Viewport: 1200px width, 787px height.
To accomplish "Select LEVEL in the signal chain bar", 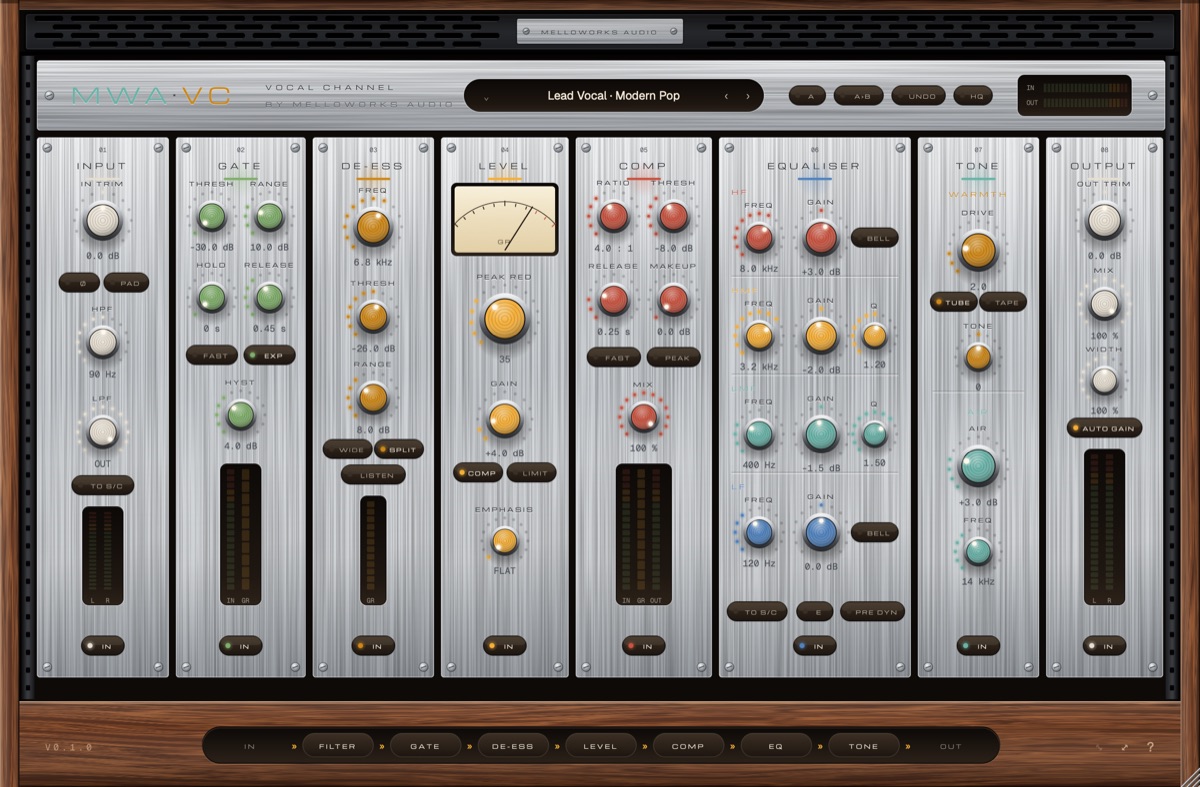I will pos(600,746).
